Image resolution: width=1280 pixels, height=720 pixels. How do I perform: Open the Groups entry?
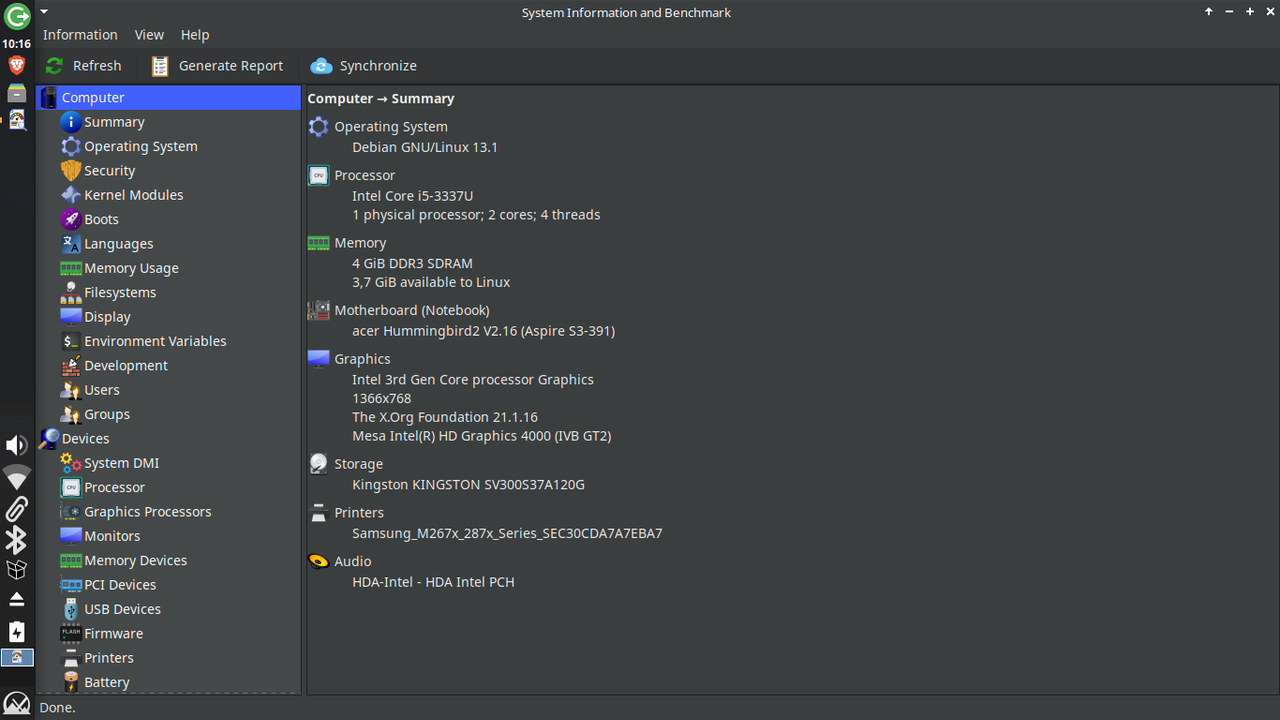point(106,414)
